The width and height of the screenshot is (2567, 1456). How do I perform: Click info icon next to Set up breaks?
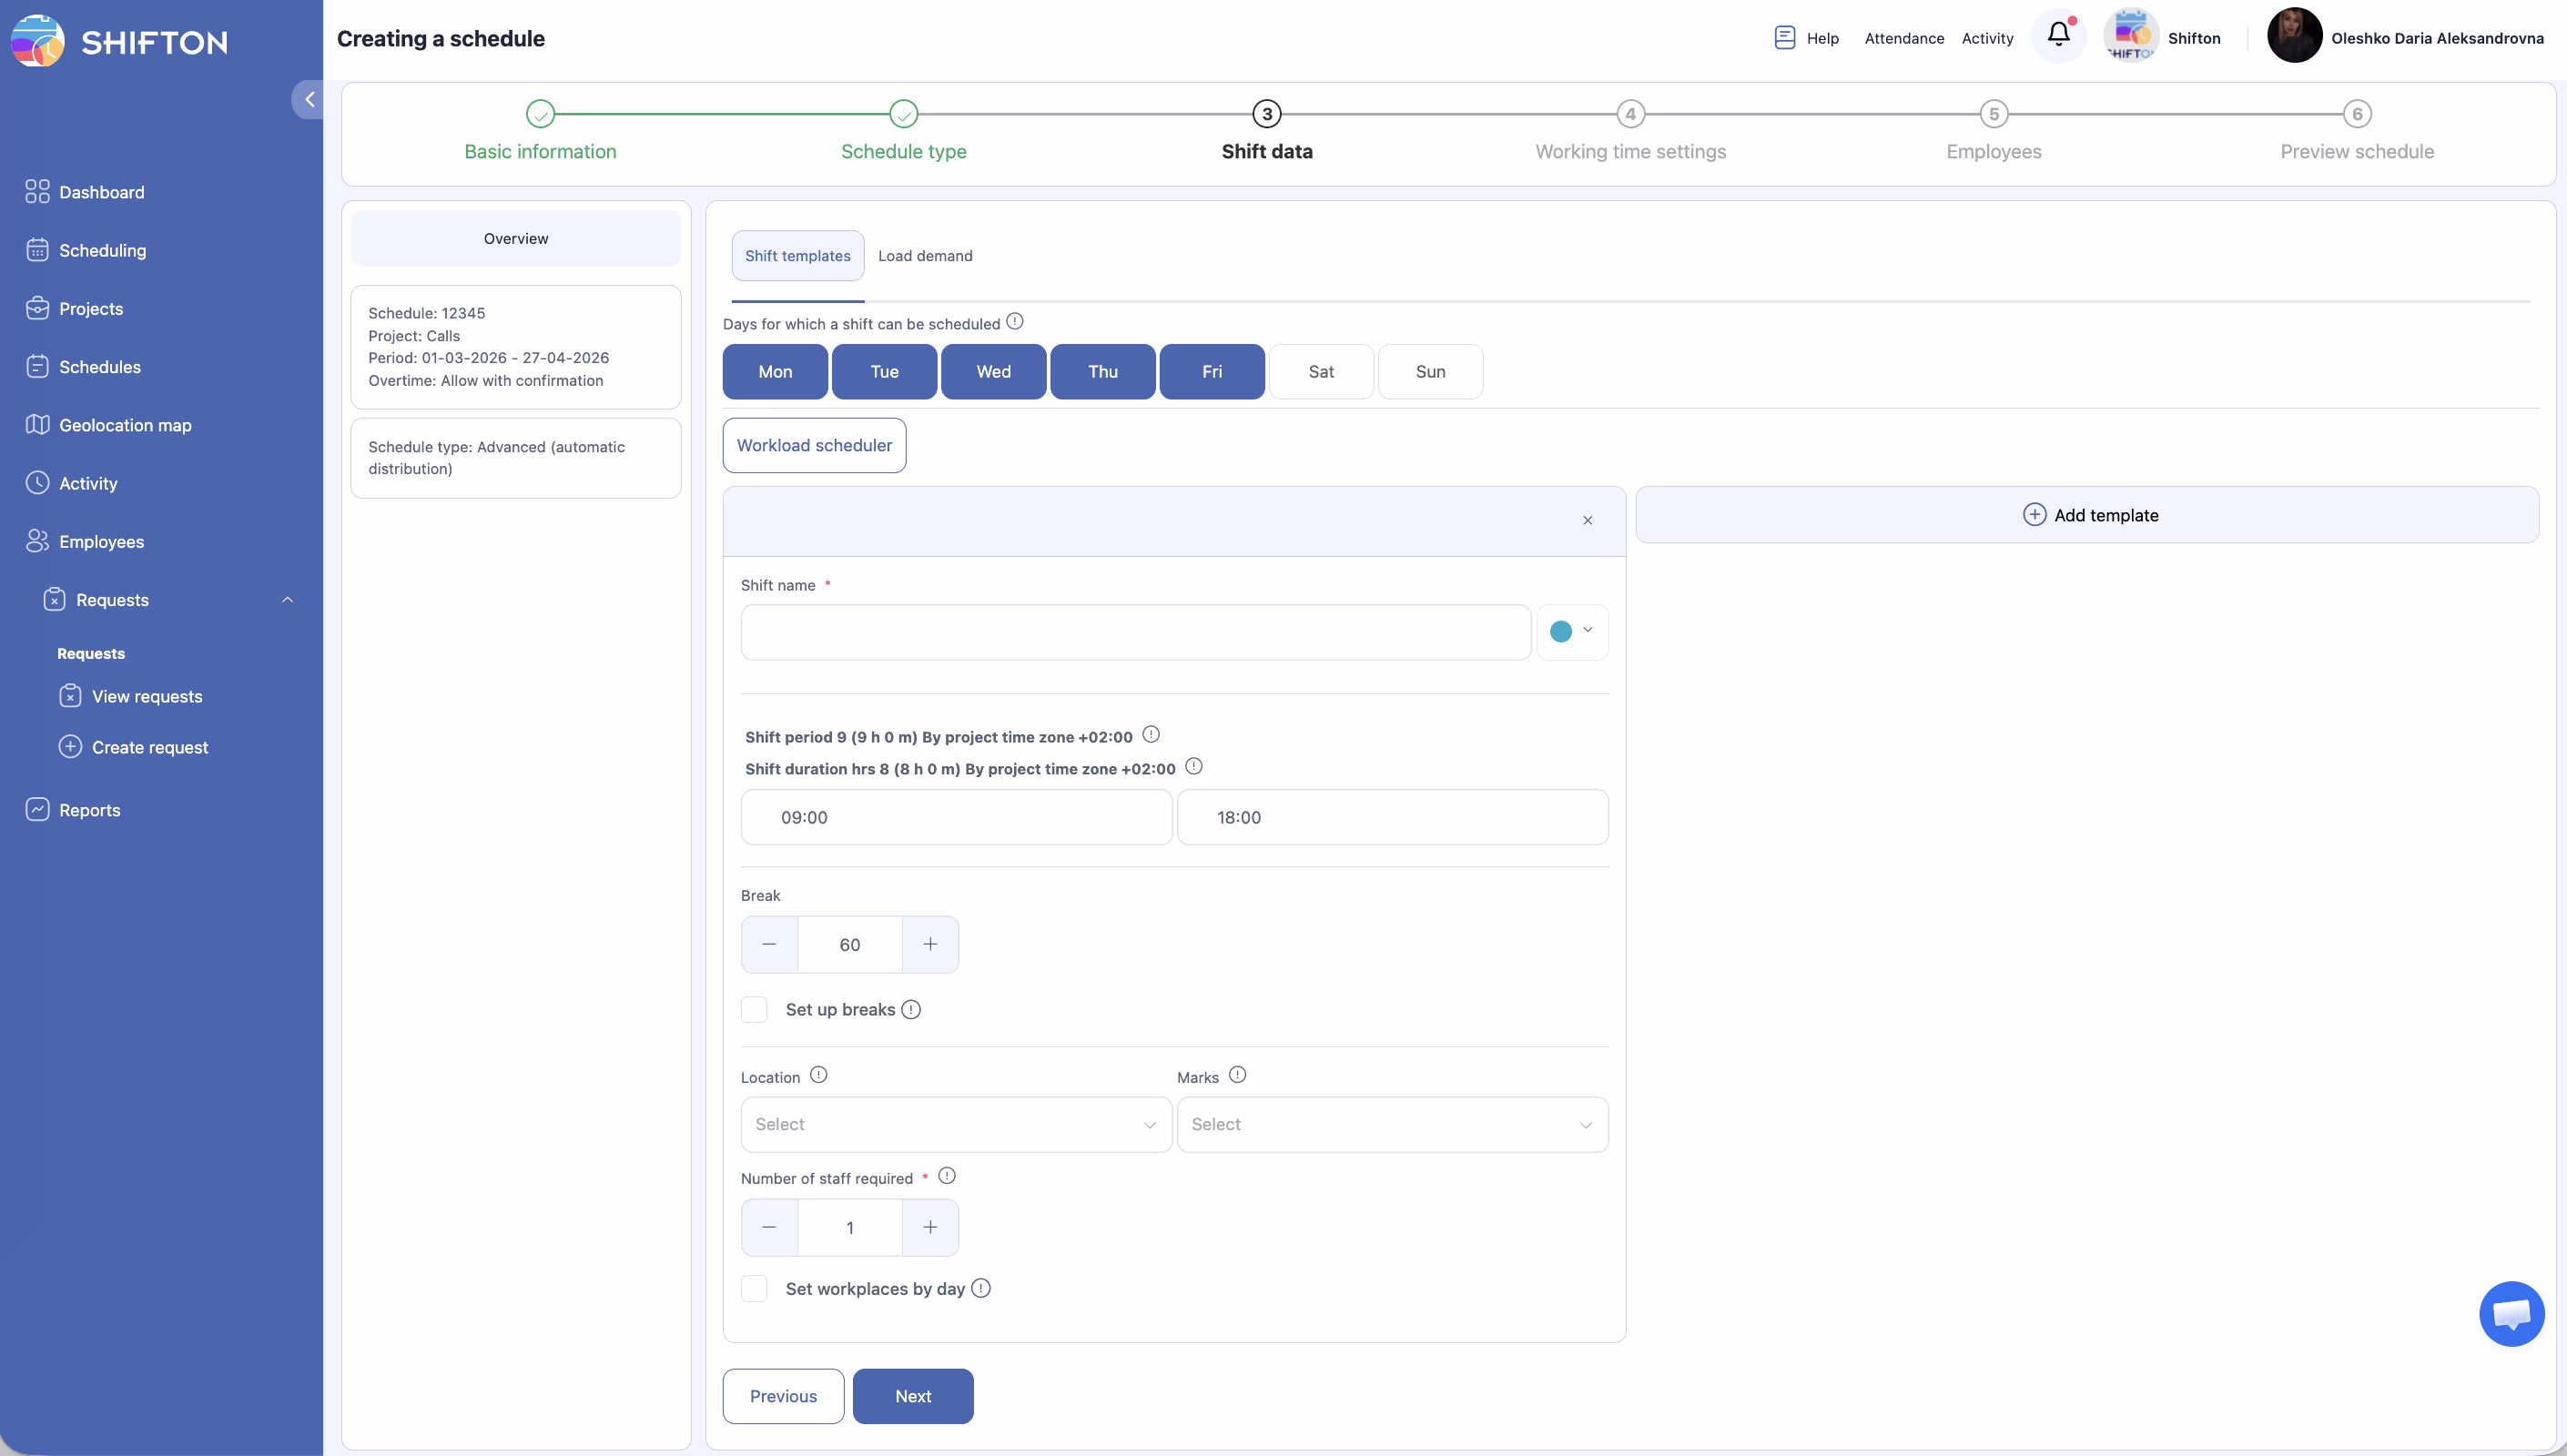[x=911, y=1010]
